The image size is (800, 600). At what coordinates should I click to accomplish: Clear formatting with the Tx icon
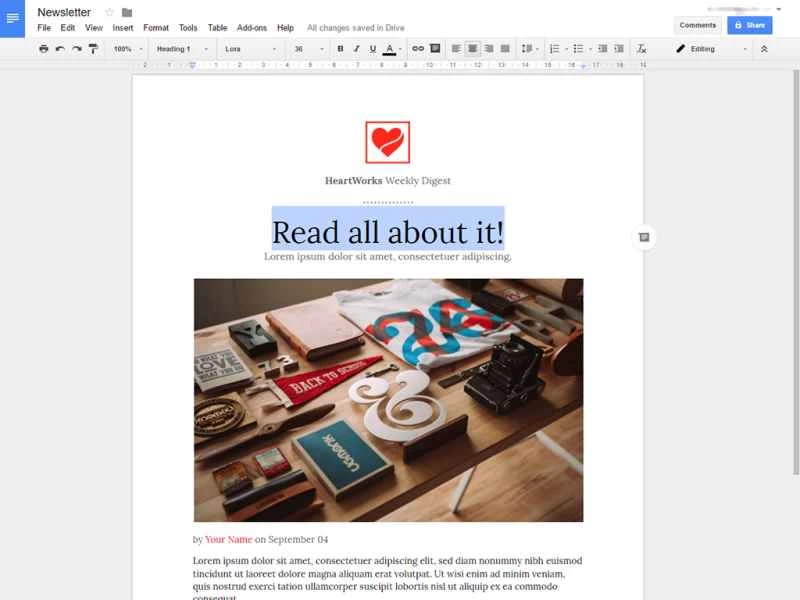pyautogui.click(x=640, y=47)
